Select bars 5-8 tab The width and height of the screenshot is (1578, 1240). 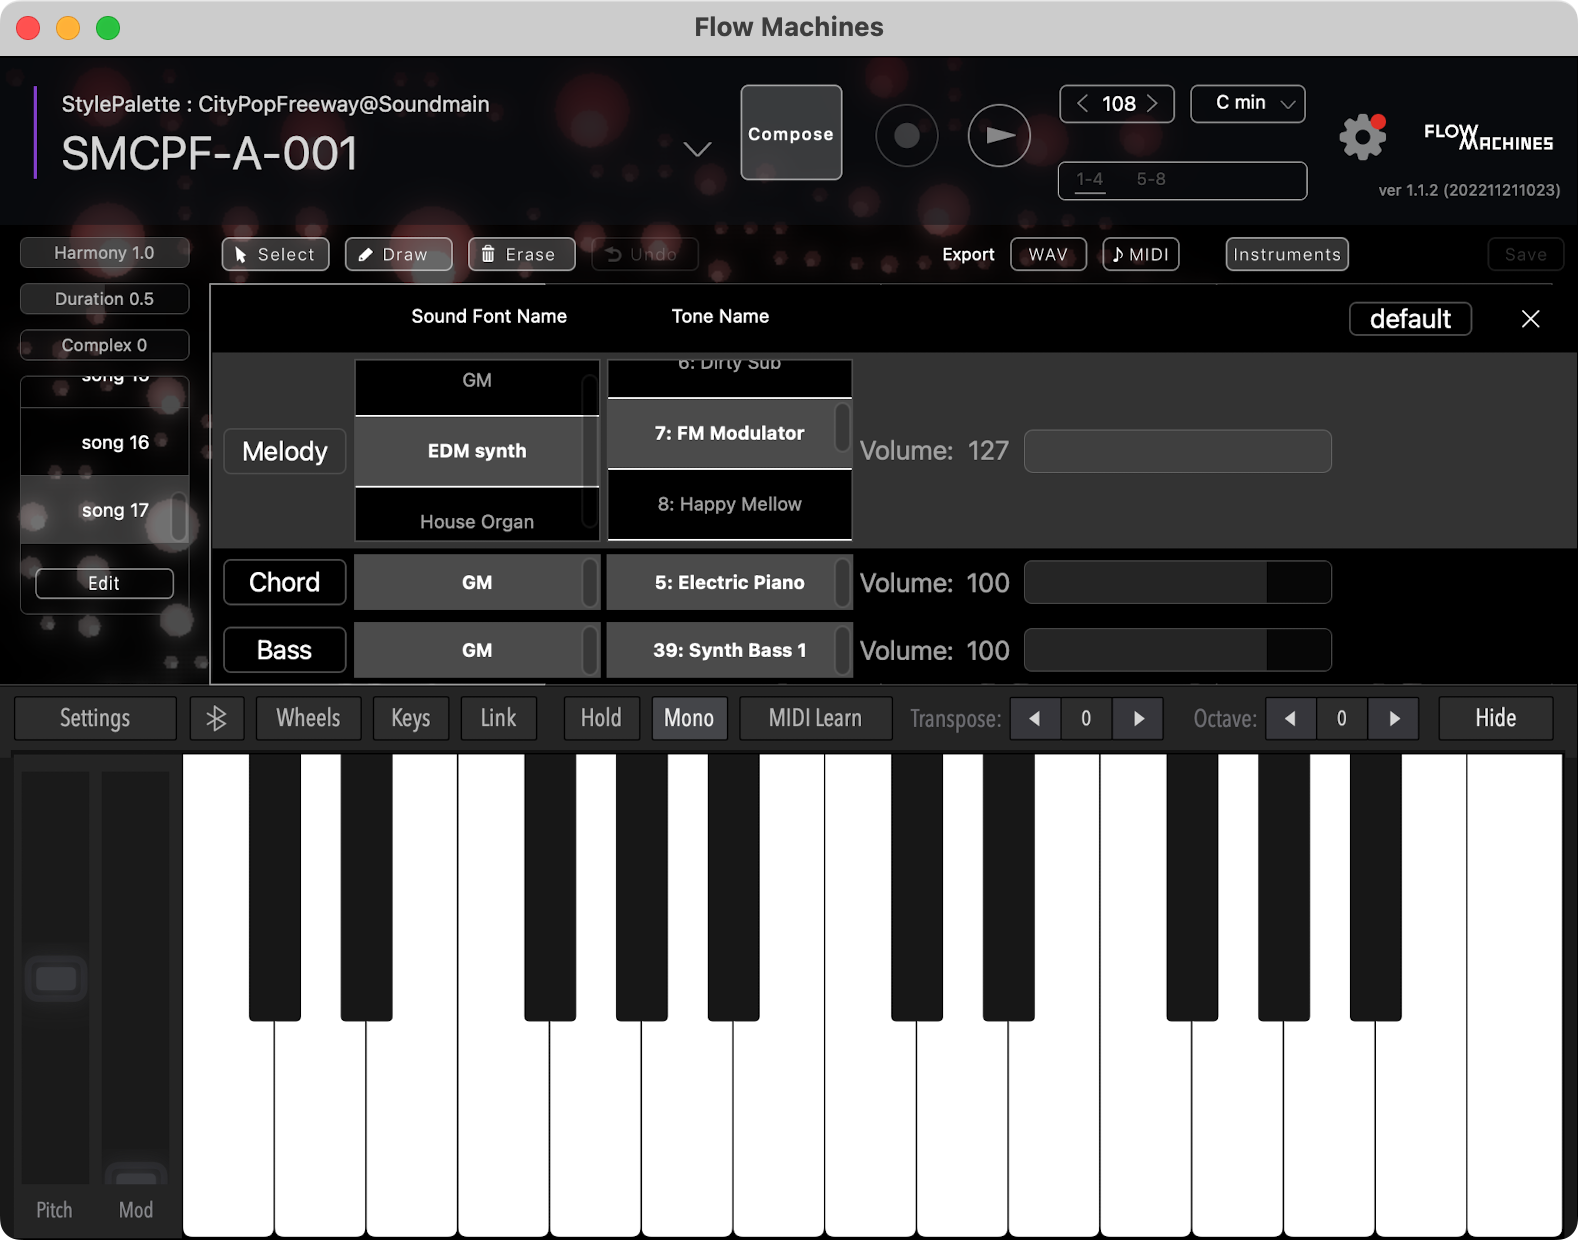1151,179
